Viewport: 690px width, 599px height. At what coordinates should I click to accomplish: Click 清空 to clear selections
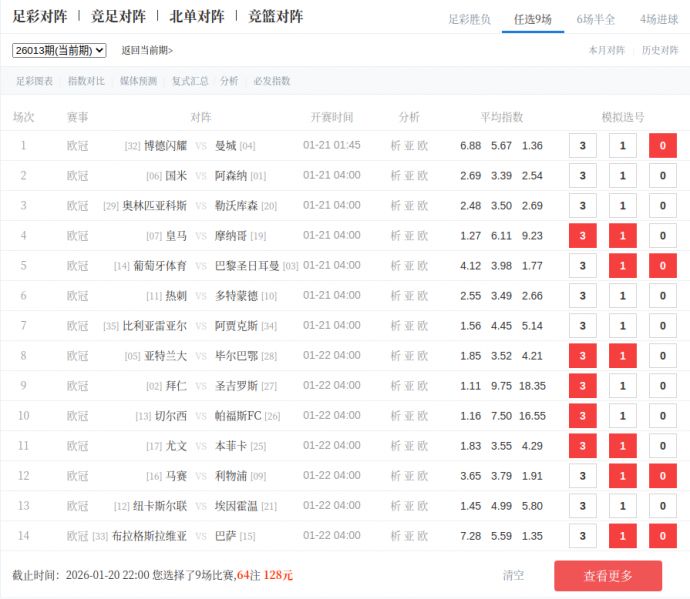click(x=513, y=575)
